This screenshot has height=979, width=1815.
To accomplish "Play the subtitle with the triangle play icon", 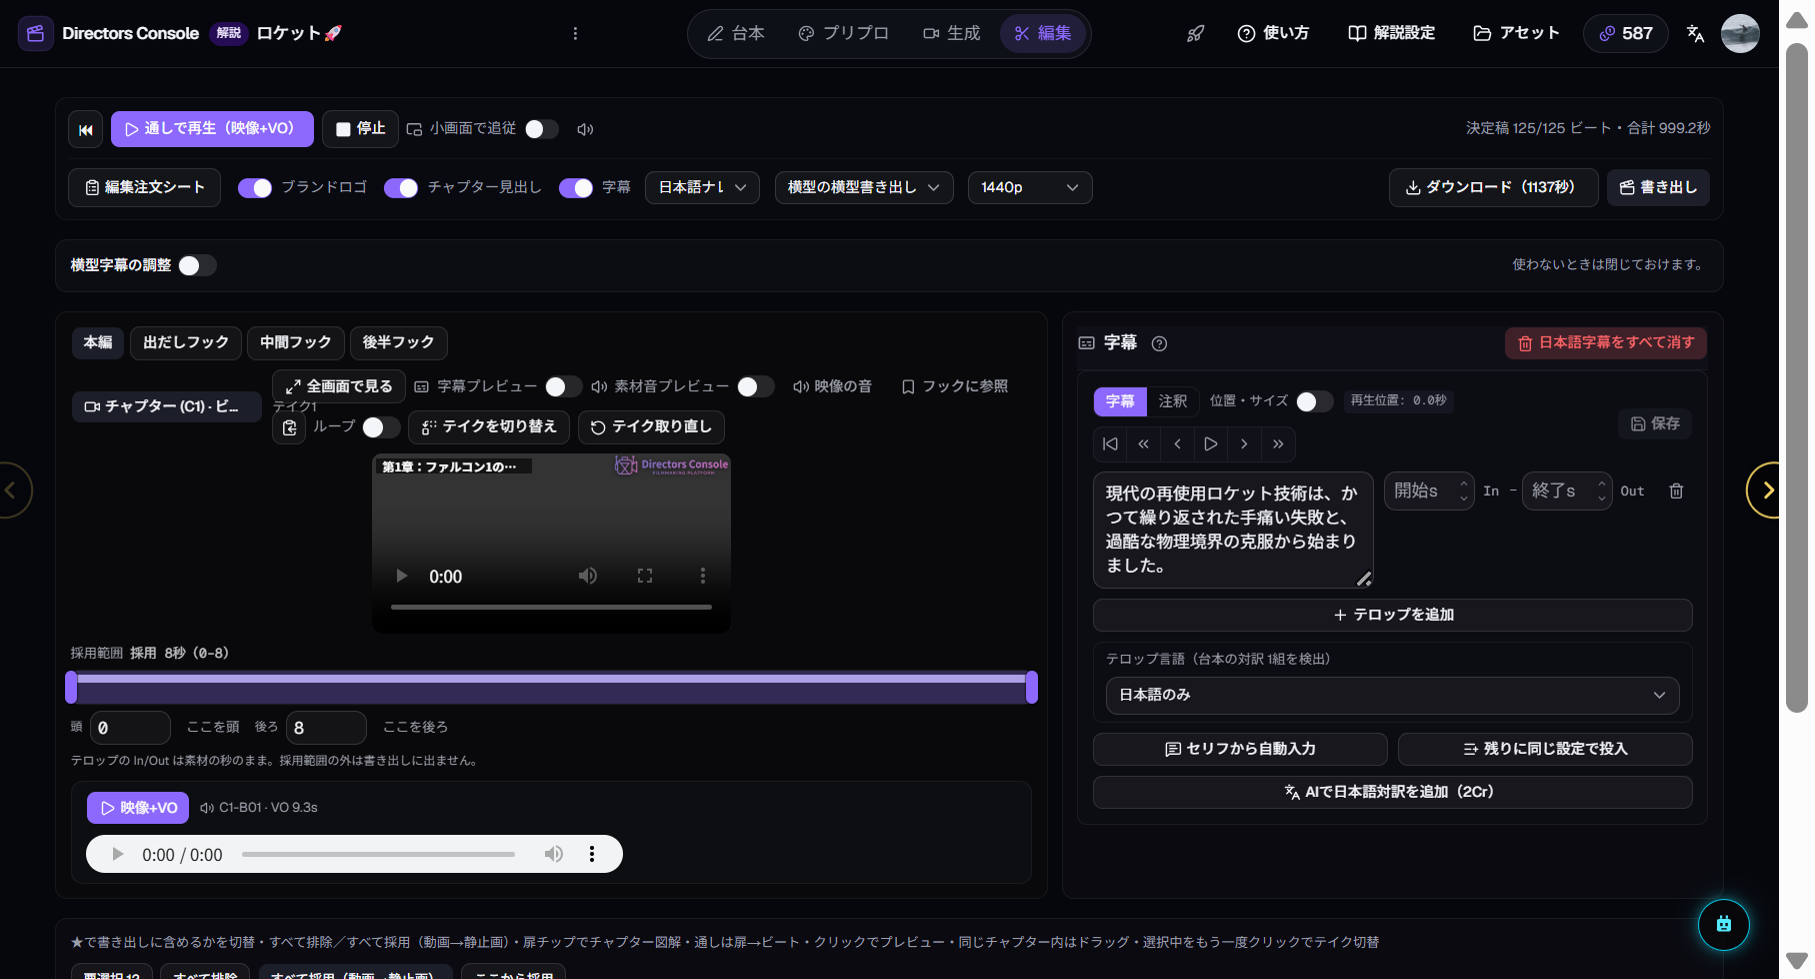I will point(1210,444).
